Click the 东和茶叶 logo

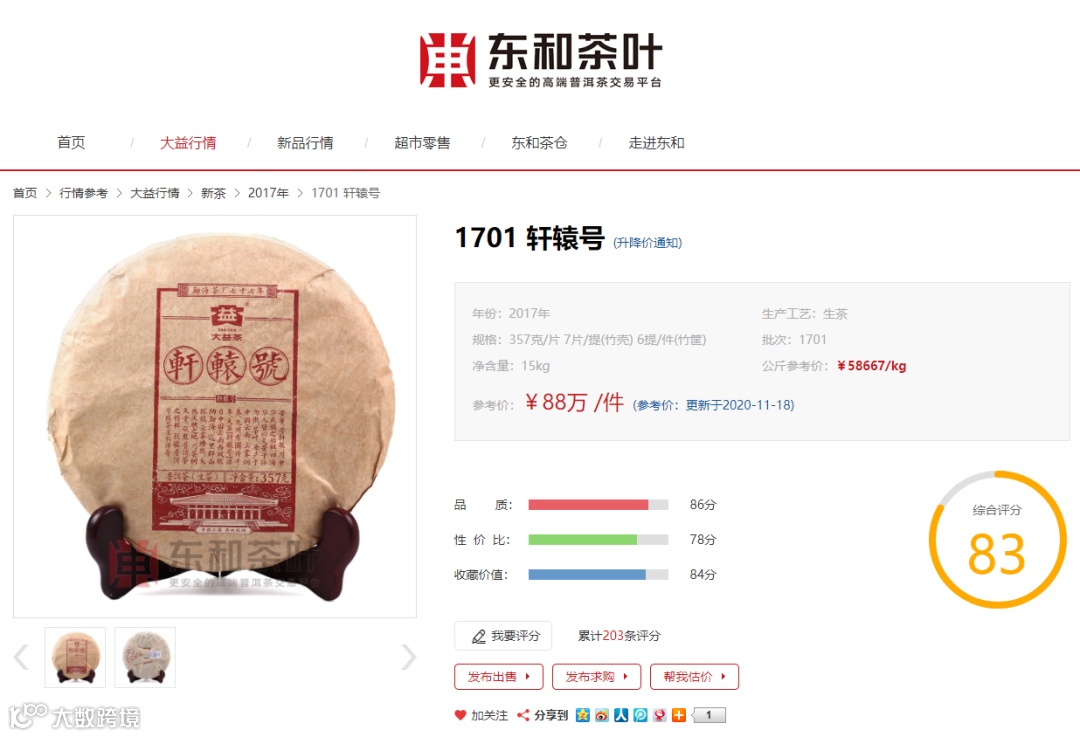(x=541, y=61)
